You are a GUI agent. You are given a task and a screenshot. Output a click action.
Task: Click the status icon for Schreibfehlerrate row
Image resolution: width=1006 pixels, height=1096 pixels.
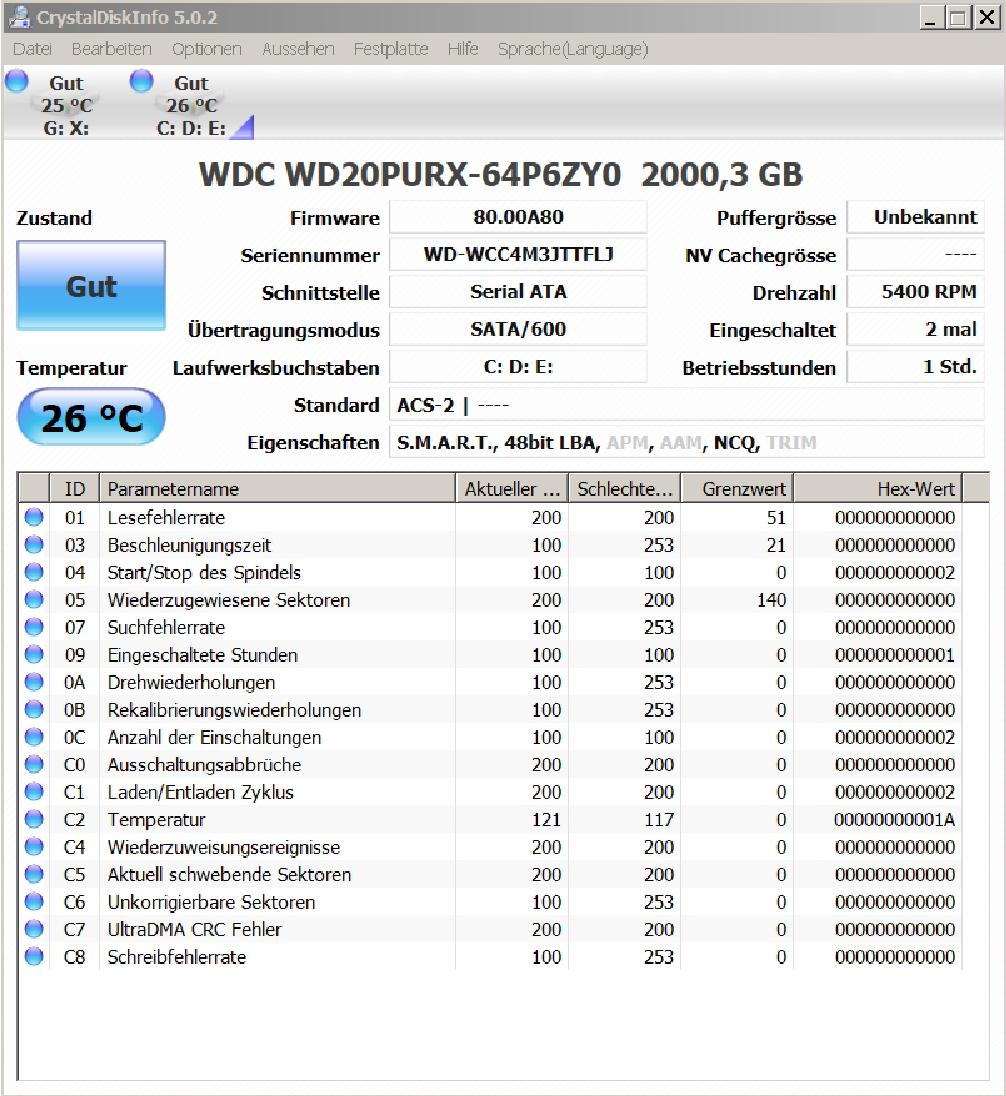tap(34, 957)
